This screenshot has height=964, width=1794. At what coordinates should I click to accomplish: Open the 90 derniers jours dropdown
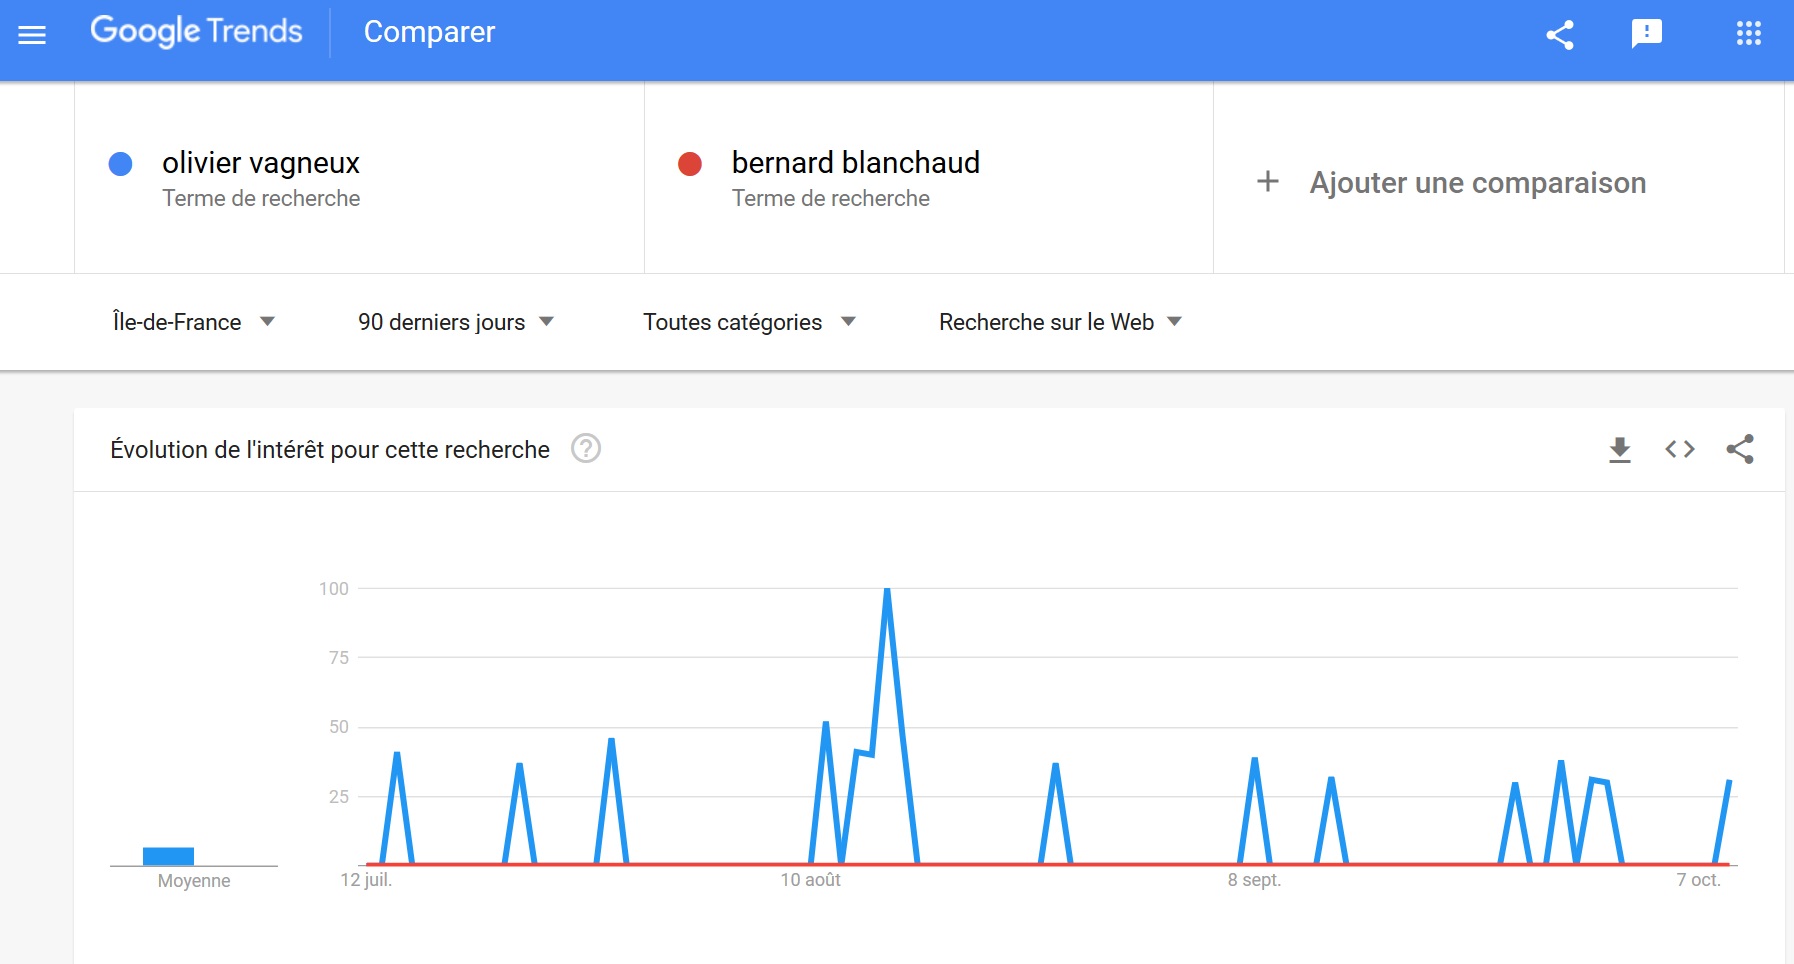(456, 322)
